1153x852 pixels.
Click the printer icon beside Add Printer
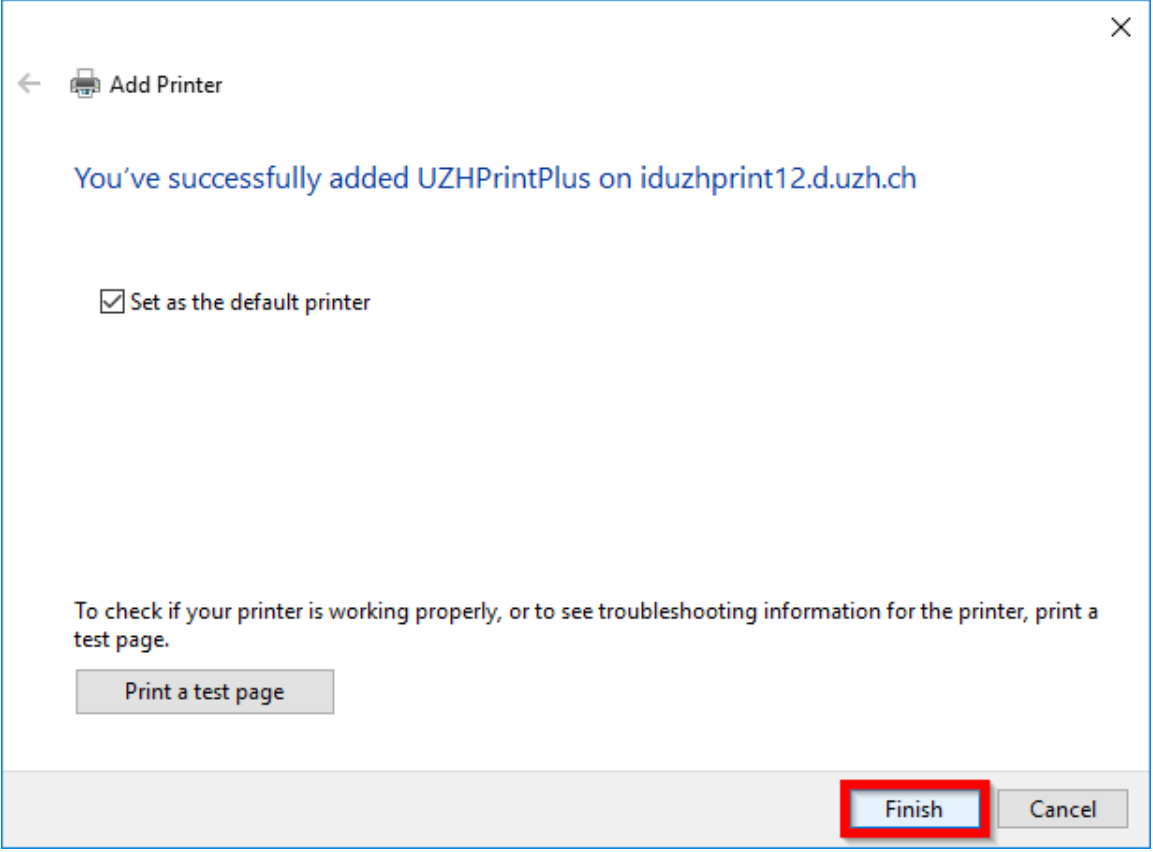coord(85,84)
